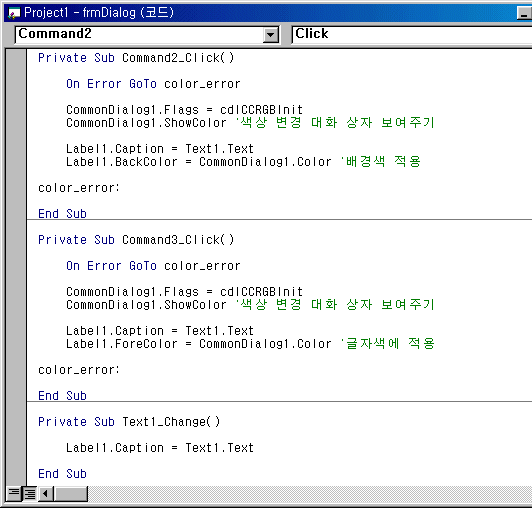Place the cursor on the Private Sub Text1_Change line
Viewport: 532px width, 508px height.
pyautogui.click(x=129, y=422)
